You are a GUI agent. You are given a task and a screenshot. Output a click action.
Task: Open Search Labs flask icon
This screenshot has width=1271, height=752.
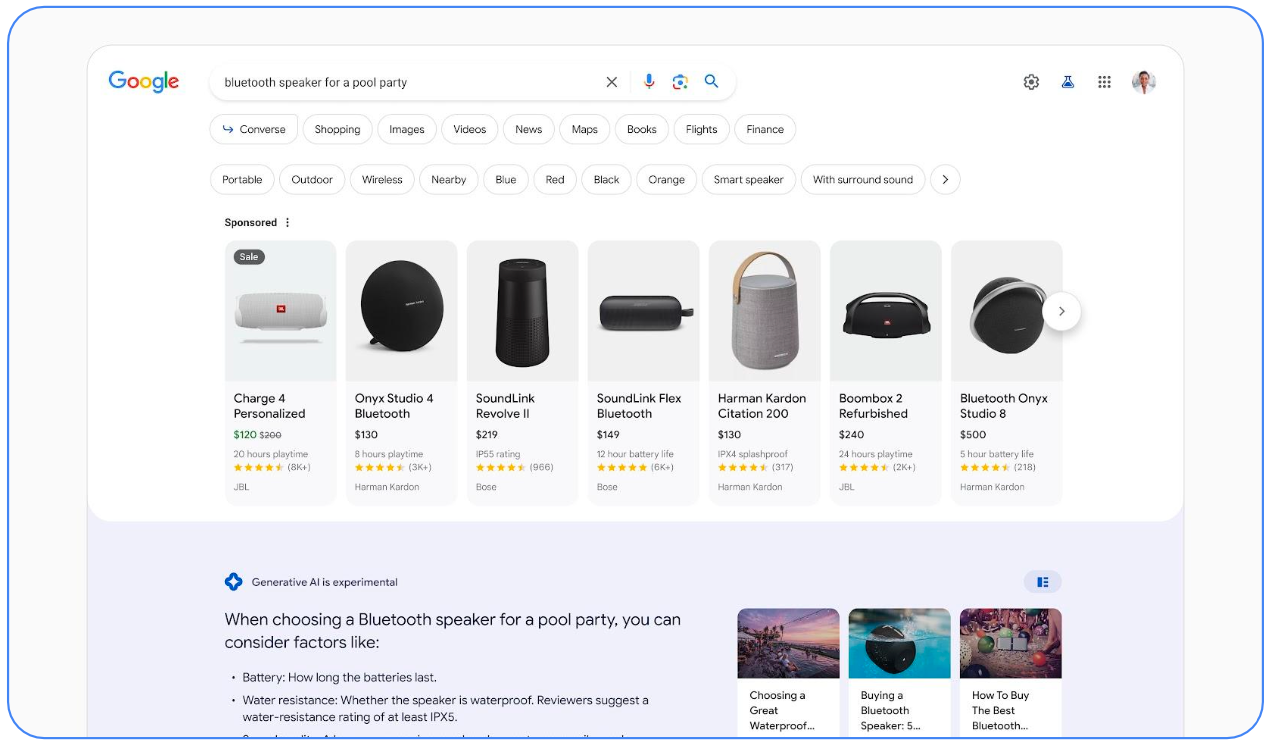point(1068,82)
